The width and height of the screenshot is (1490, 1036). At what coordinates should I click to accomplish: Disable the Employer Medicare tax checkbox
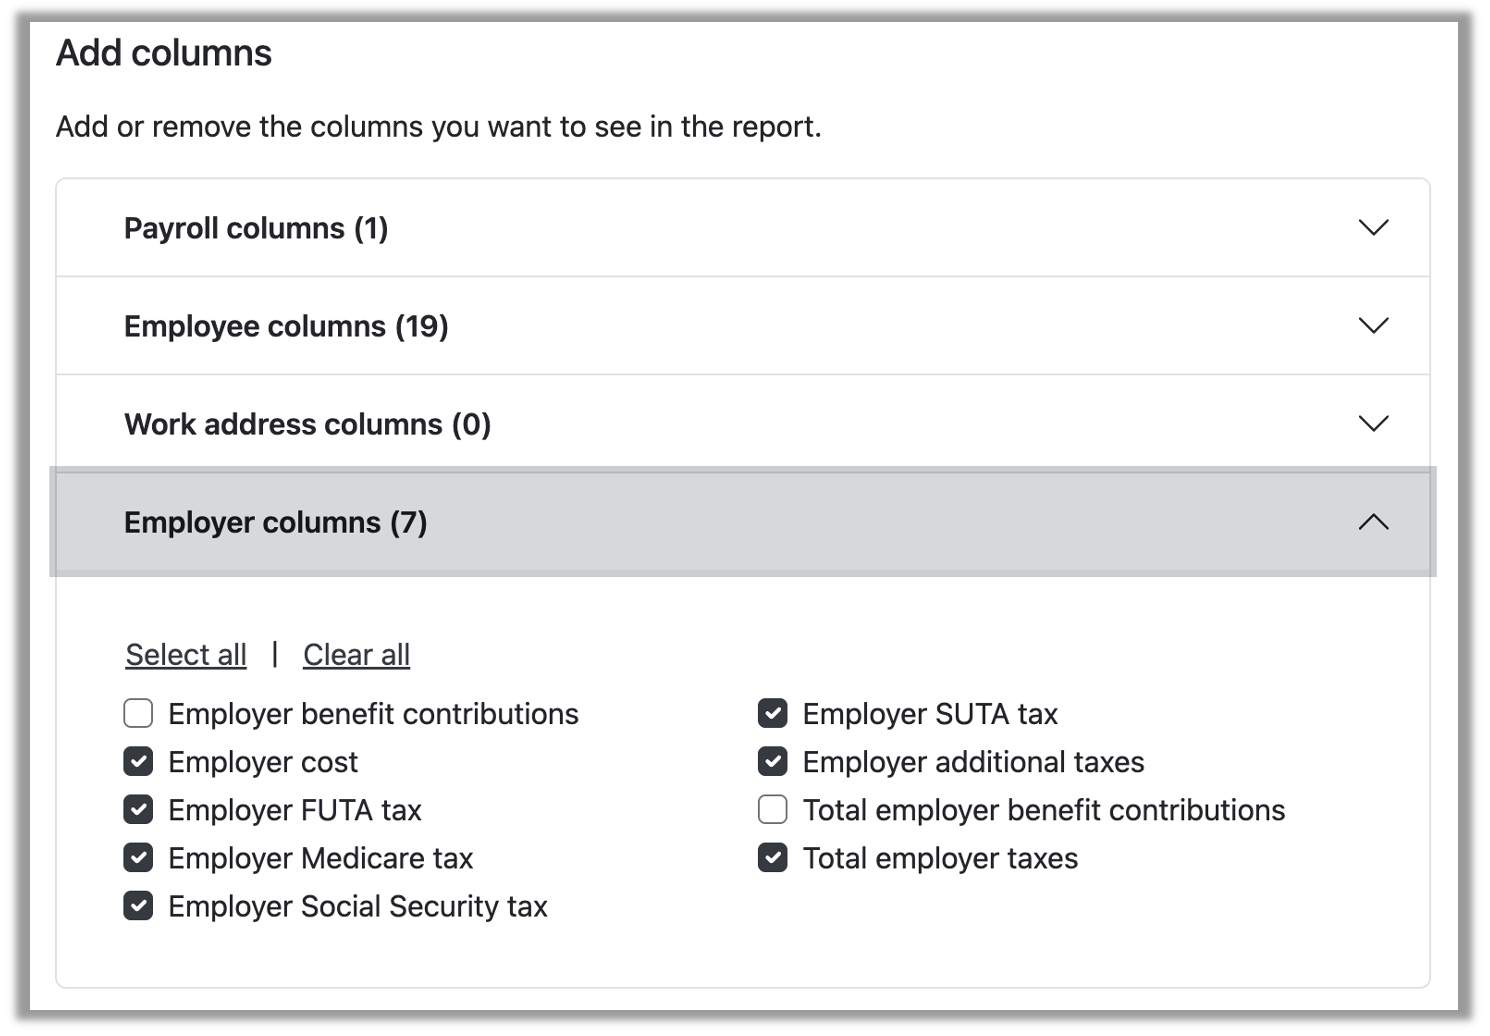pyautogui.click(x=138, y=858)
